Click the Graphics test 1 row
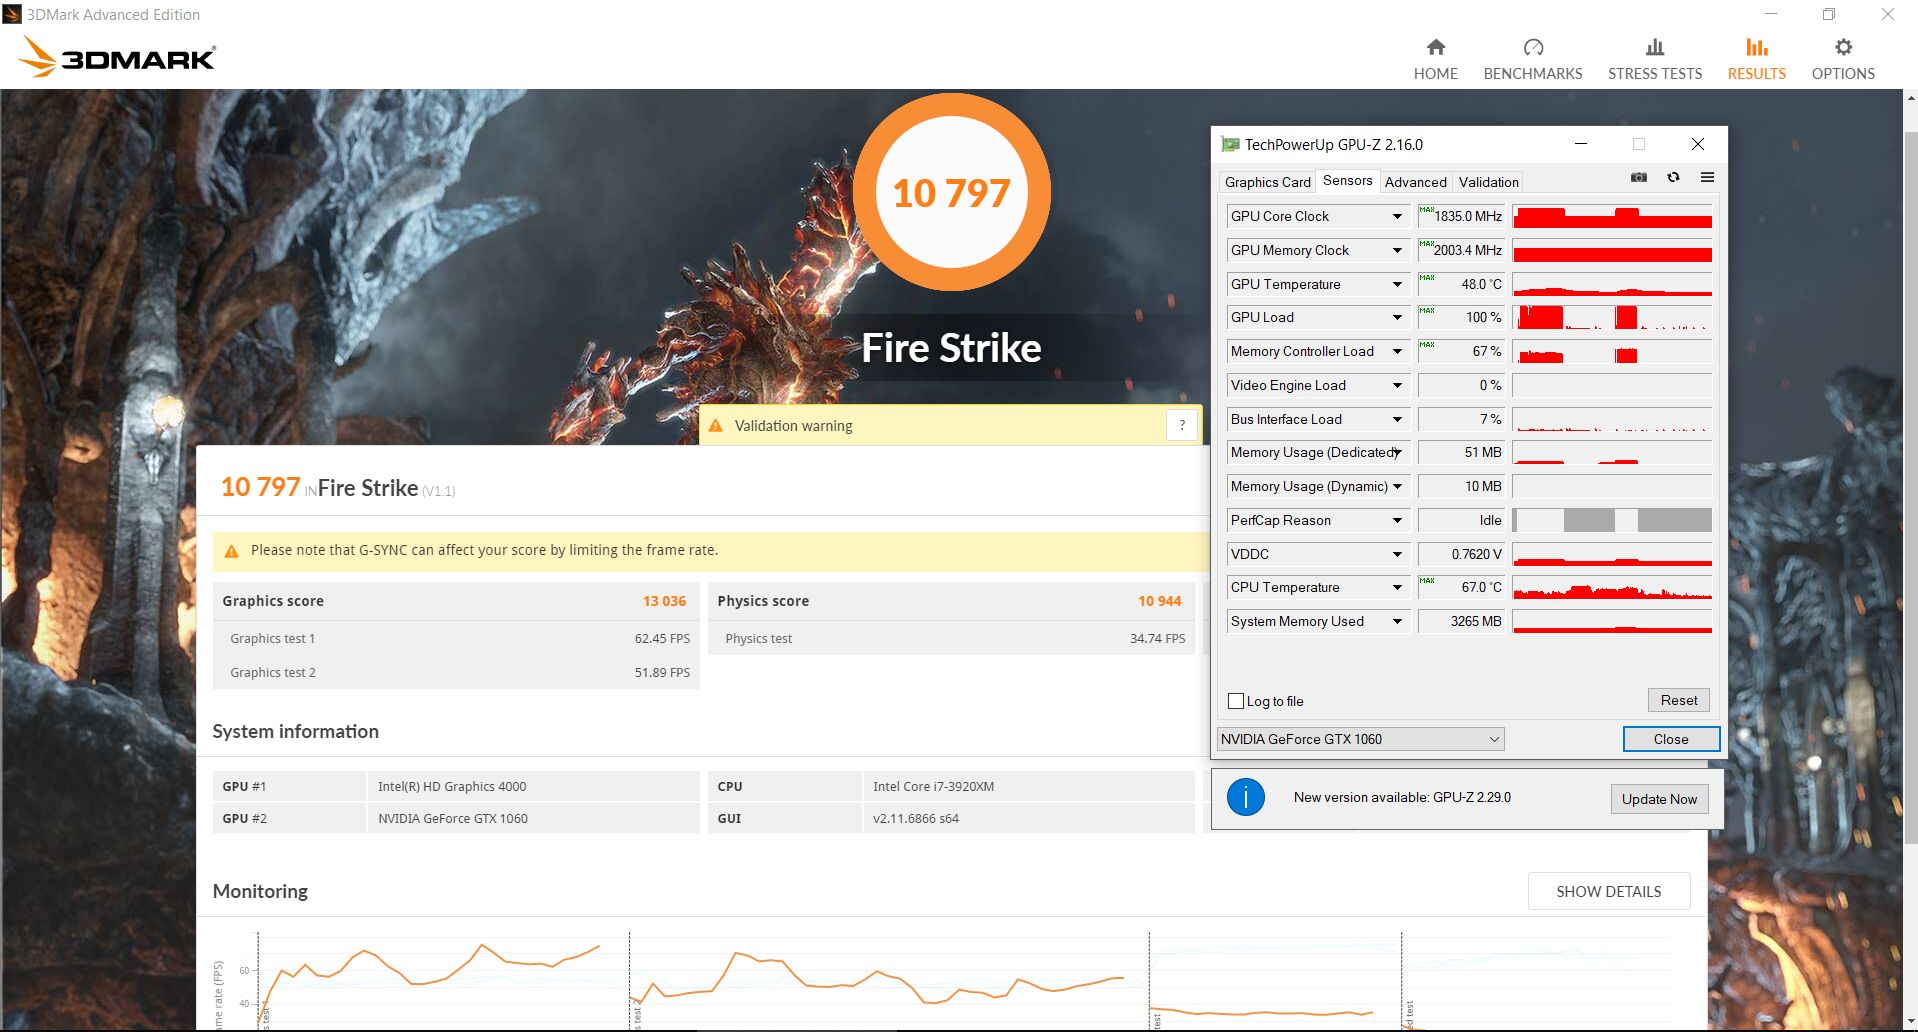Viewport: 1918px width, 1032px height. click(x=456, y=638)
